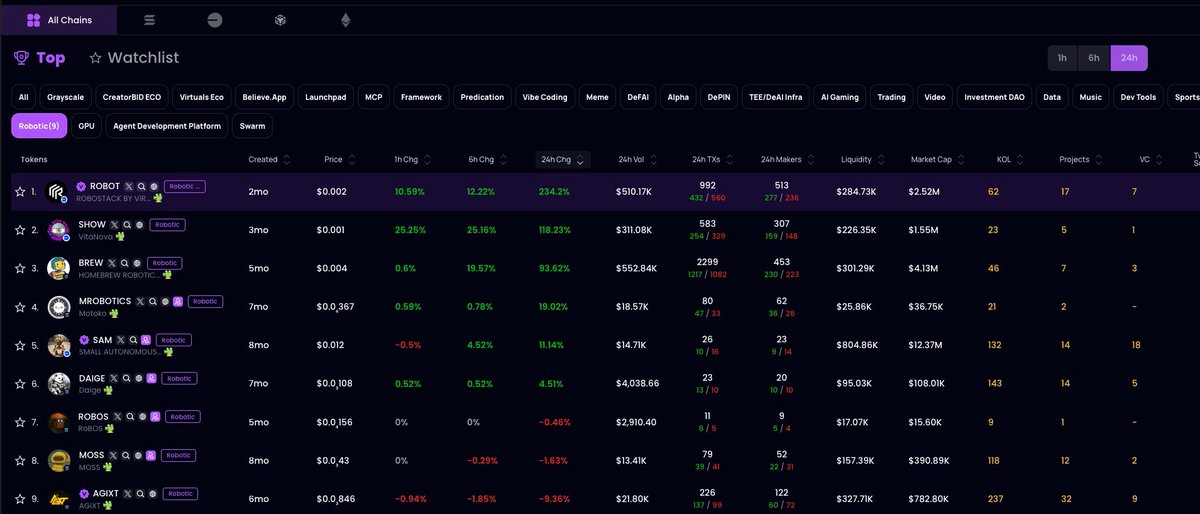Switch to the All Chains tab
The image size is (1200, 514).
coord(58,20)
